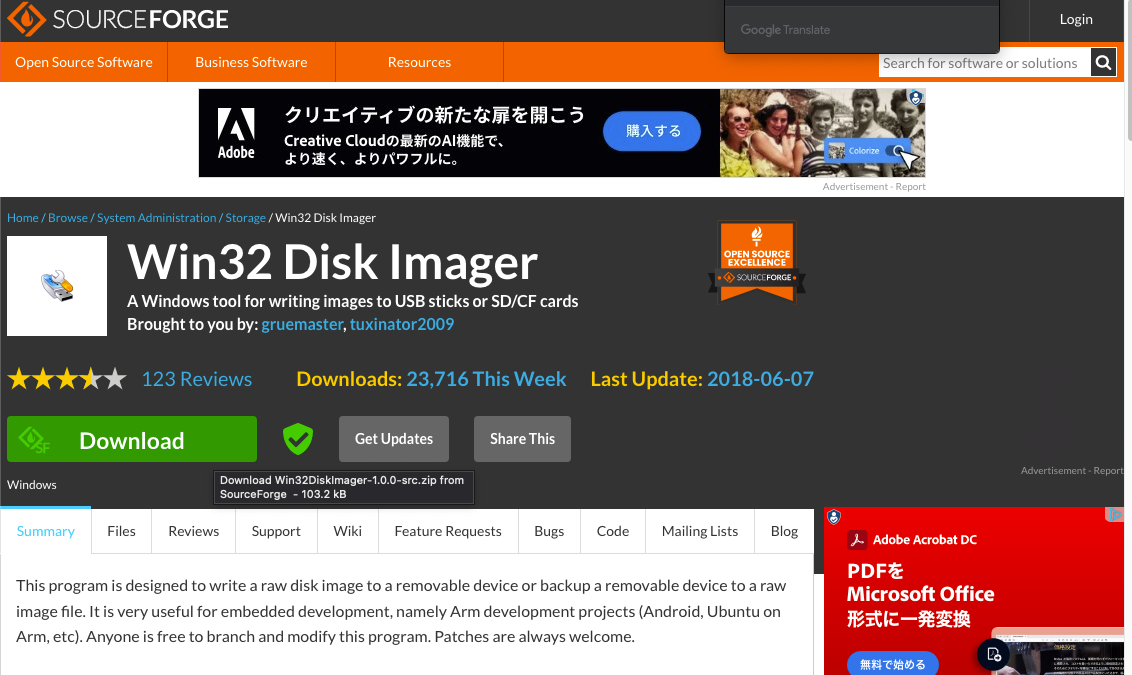Viewport: 1132px width, 675px height.
Task: Go to Home breadcrumb
Action: tap(22, 217)
